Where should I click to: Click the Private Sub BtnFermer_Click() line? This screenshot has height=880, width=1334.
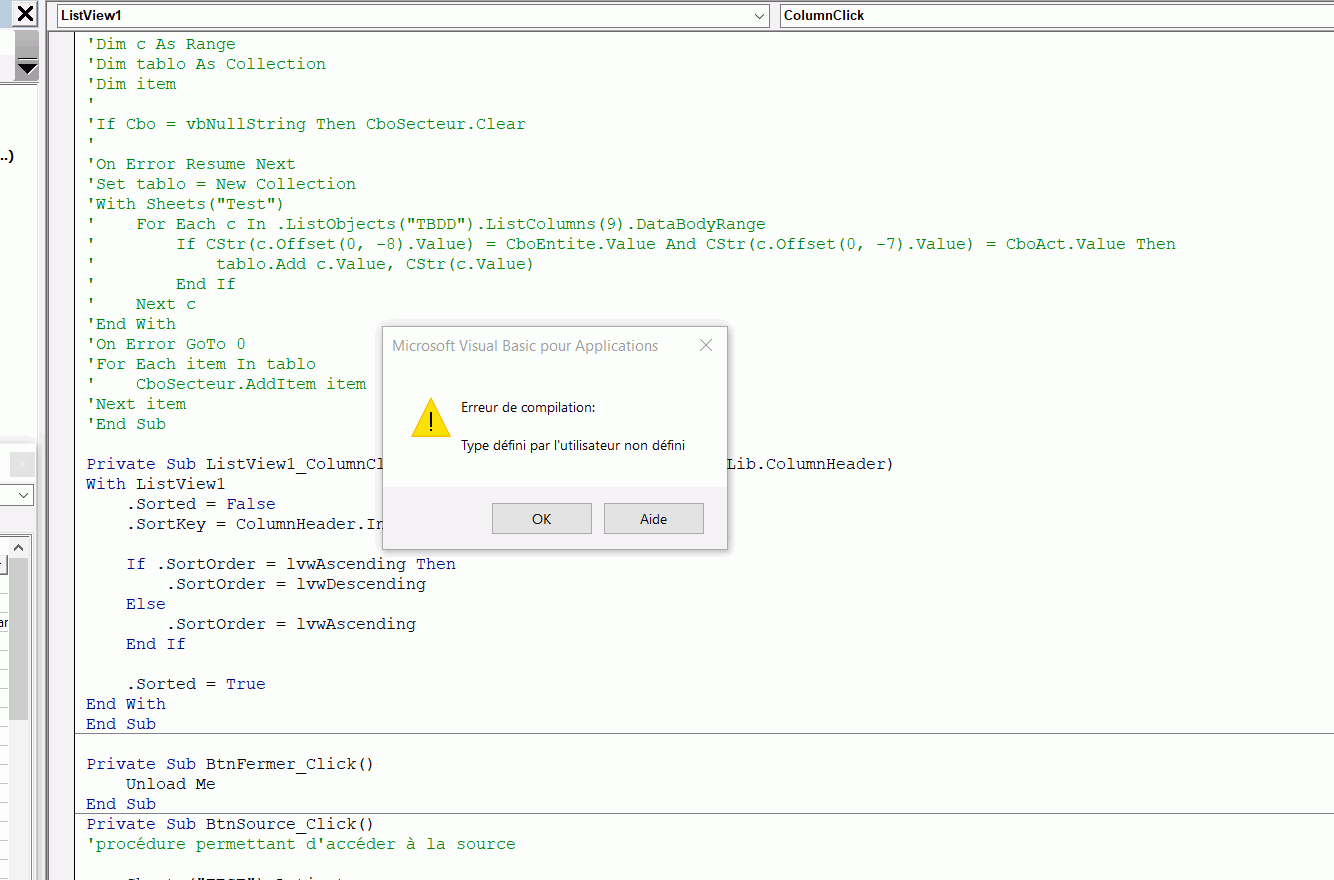tap(230, 764)
